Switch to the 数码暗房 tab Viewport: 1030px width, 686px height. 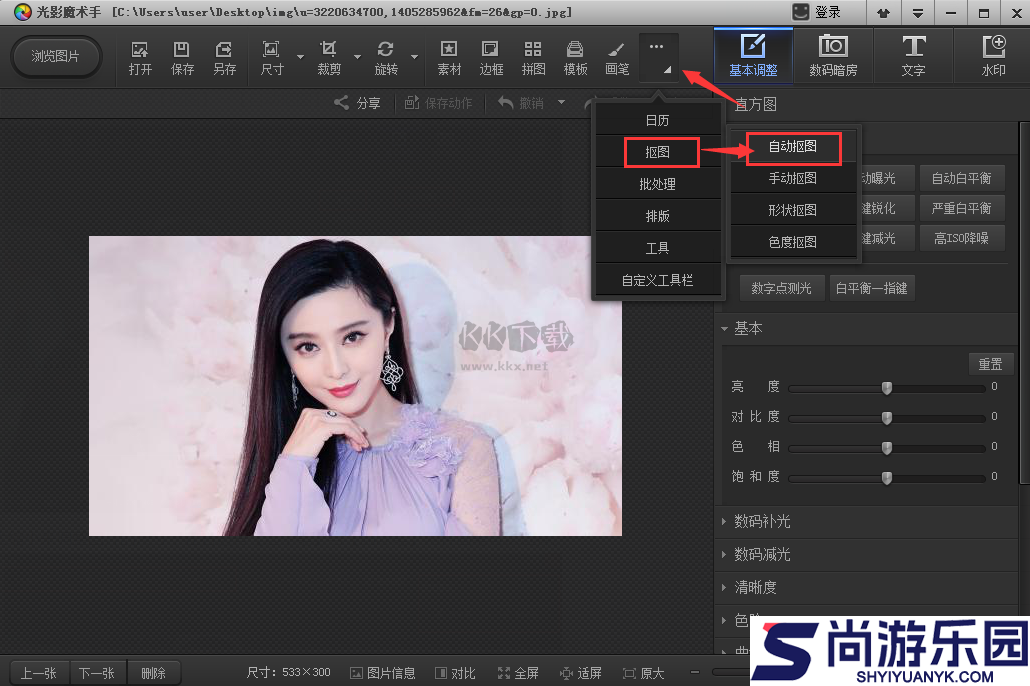(x=834, y=56)
